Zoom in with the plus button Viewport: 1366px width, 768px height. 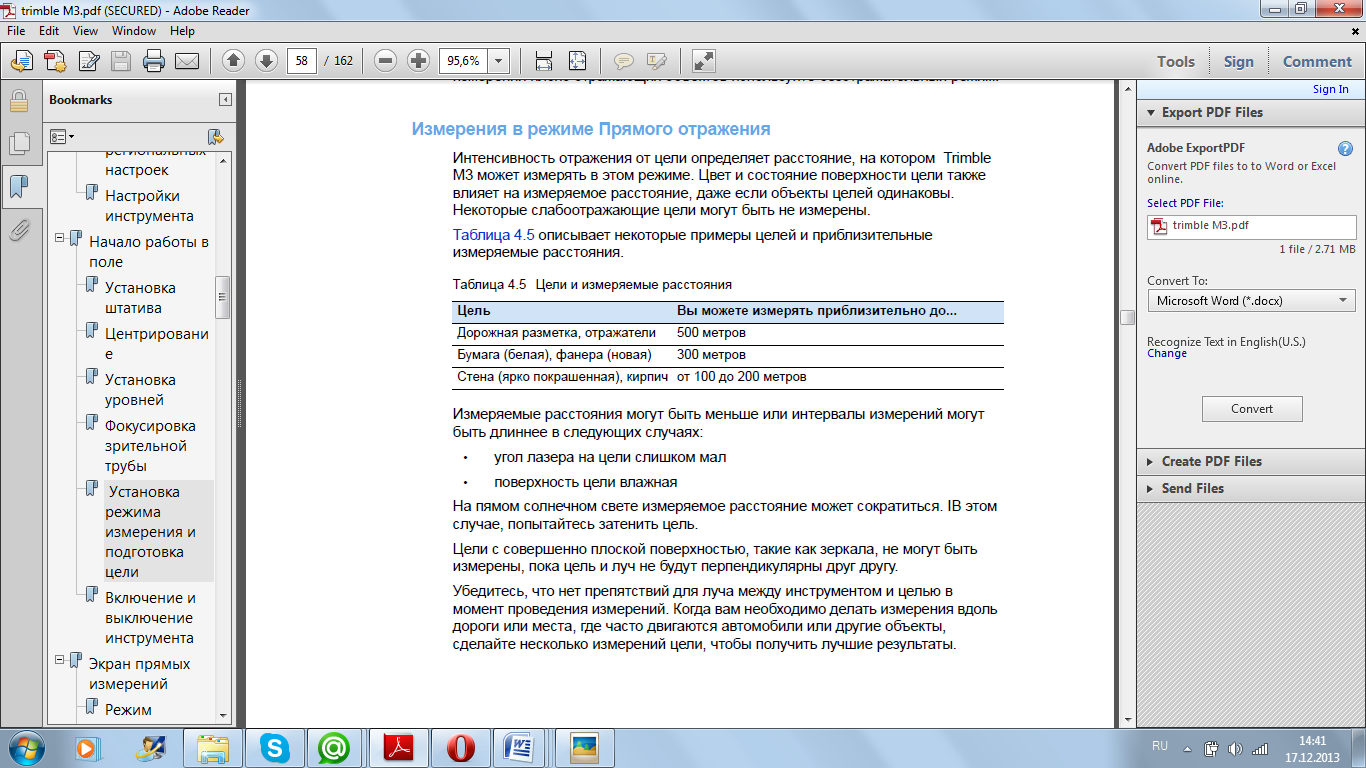pos(419,61)
